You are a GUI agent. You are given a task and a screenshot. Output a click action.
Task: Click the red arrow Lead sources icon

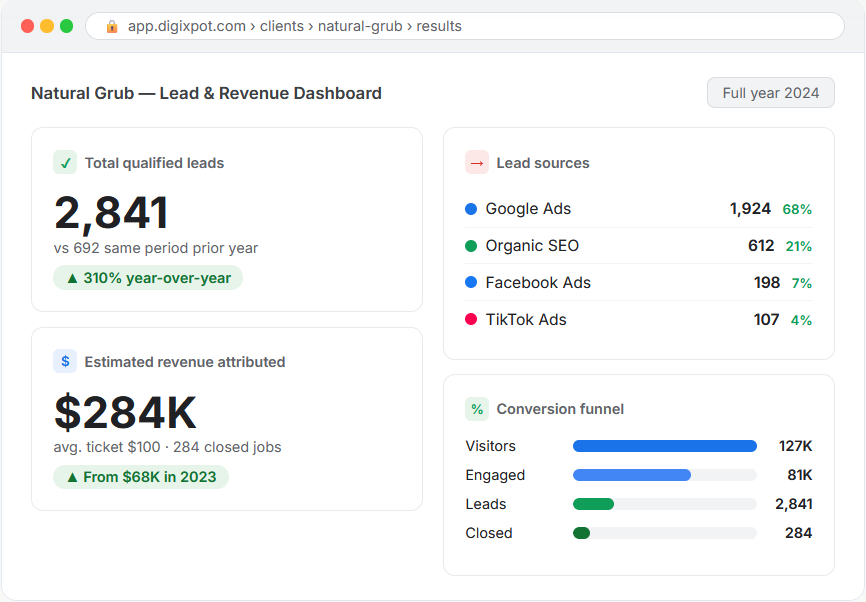pos(477,162)
